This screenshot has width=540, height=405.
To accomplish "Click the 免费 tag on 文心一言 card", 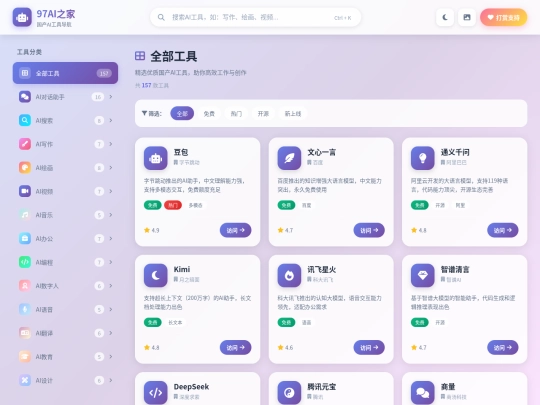I will click(286, 205).
